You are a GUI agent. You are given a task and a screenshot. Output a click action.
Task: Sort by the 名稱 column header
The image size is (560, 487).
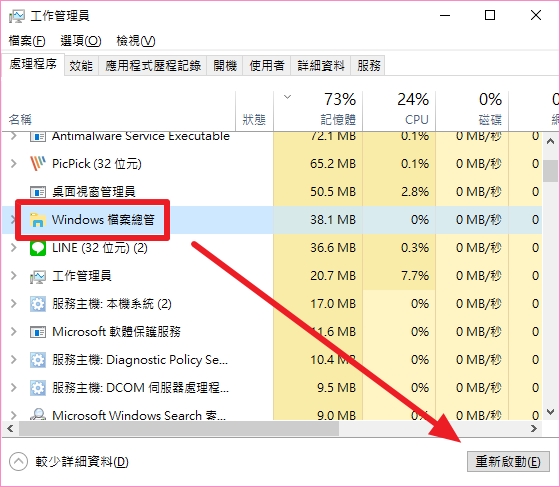(x=119, y=111)
